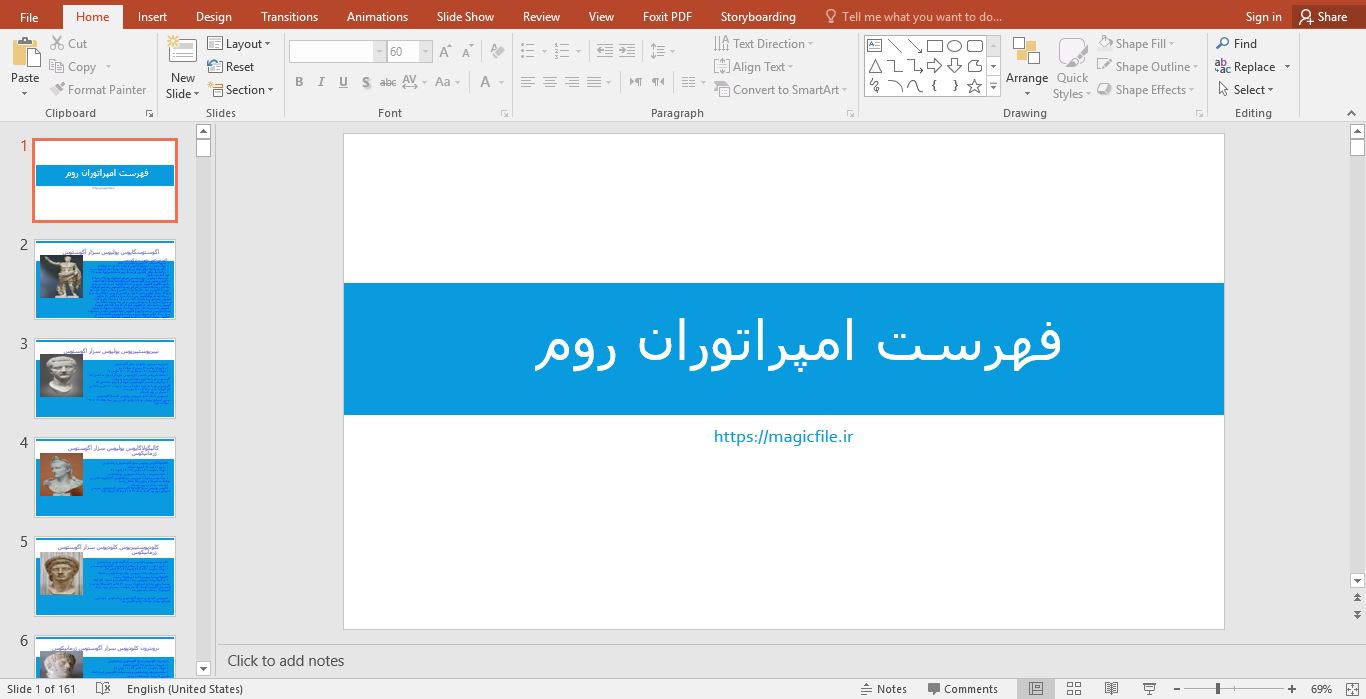Expand the shapes gallery More arrow
This screenshot has width=1366, height=699.
[993, 87]
